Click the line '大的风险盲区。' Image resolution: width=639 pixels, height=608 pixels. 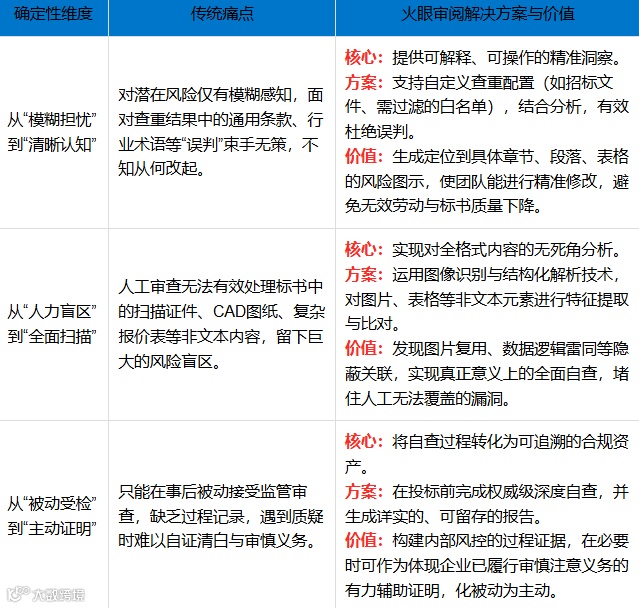[x=170, y=361]
